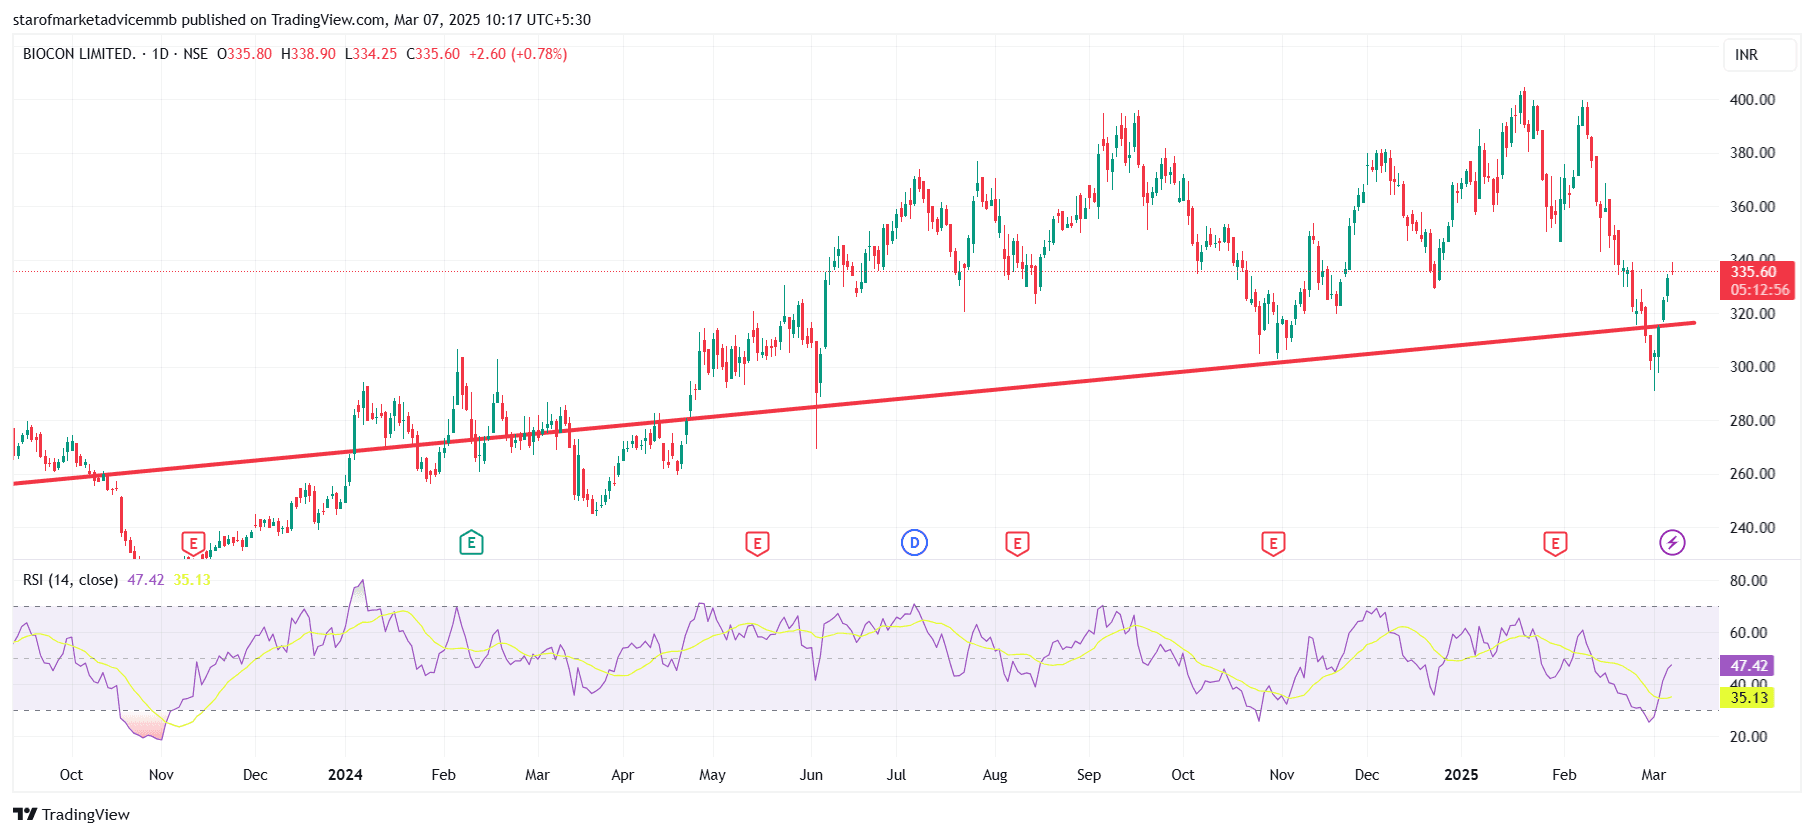Open the blue D dividend marker

pyautogui.click(x=914, y=543)
